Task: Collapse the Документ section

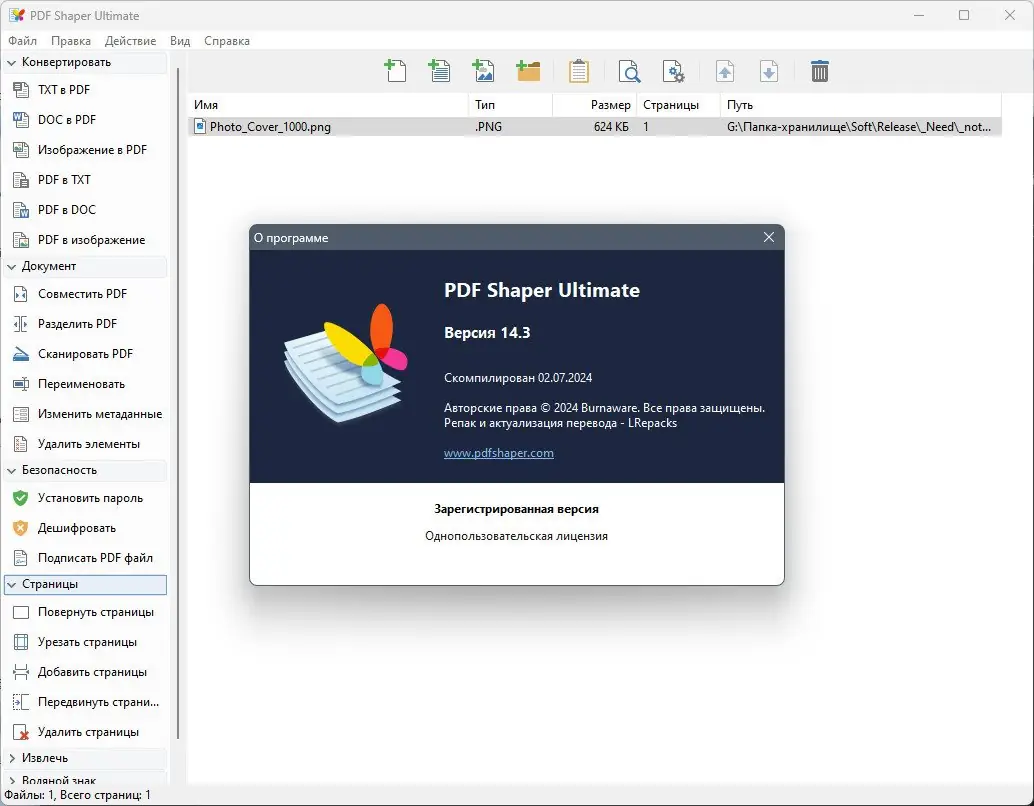Action: coord(12,266)
